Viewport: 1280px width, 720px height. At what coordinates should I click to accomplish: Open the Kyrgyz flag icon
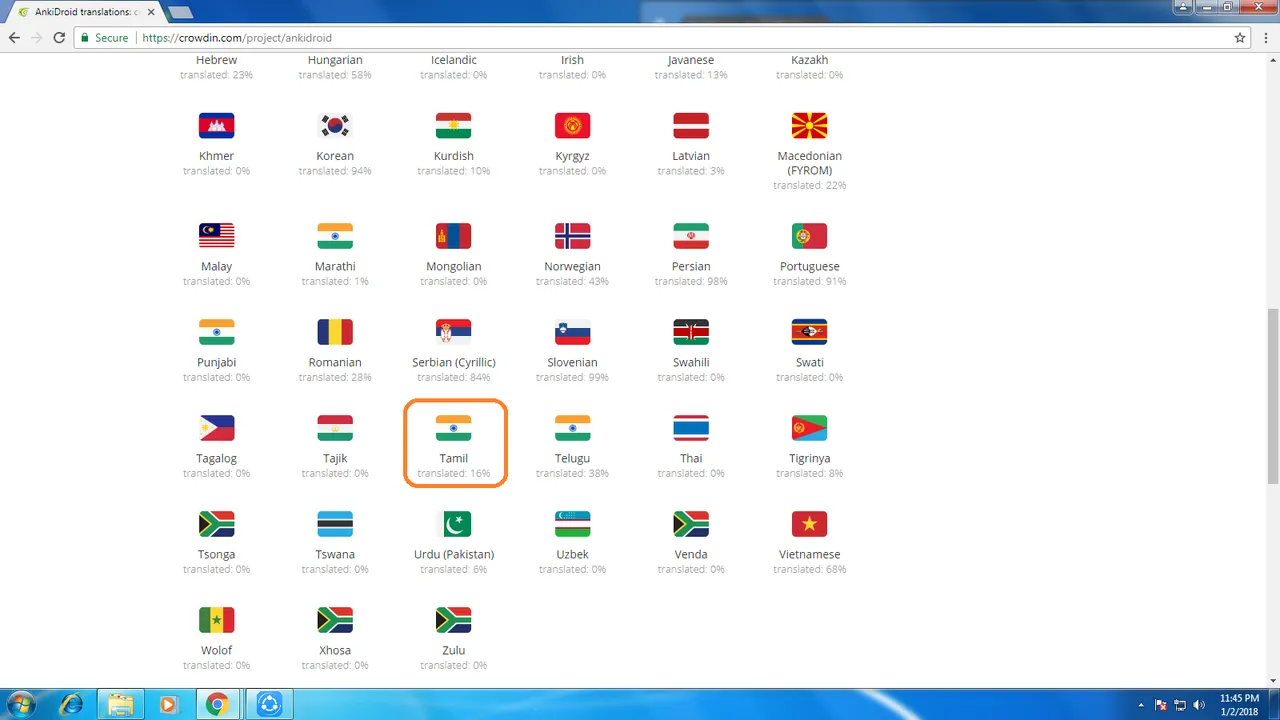click(572, 126)
